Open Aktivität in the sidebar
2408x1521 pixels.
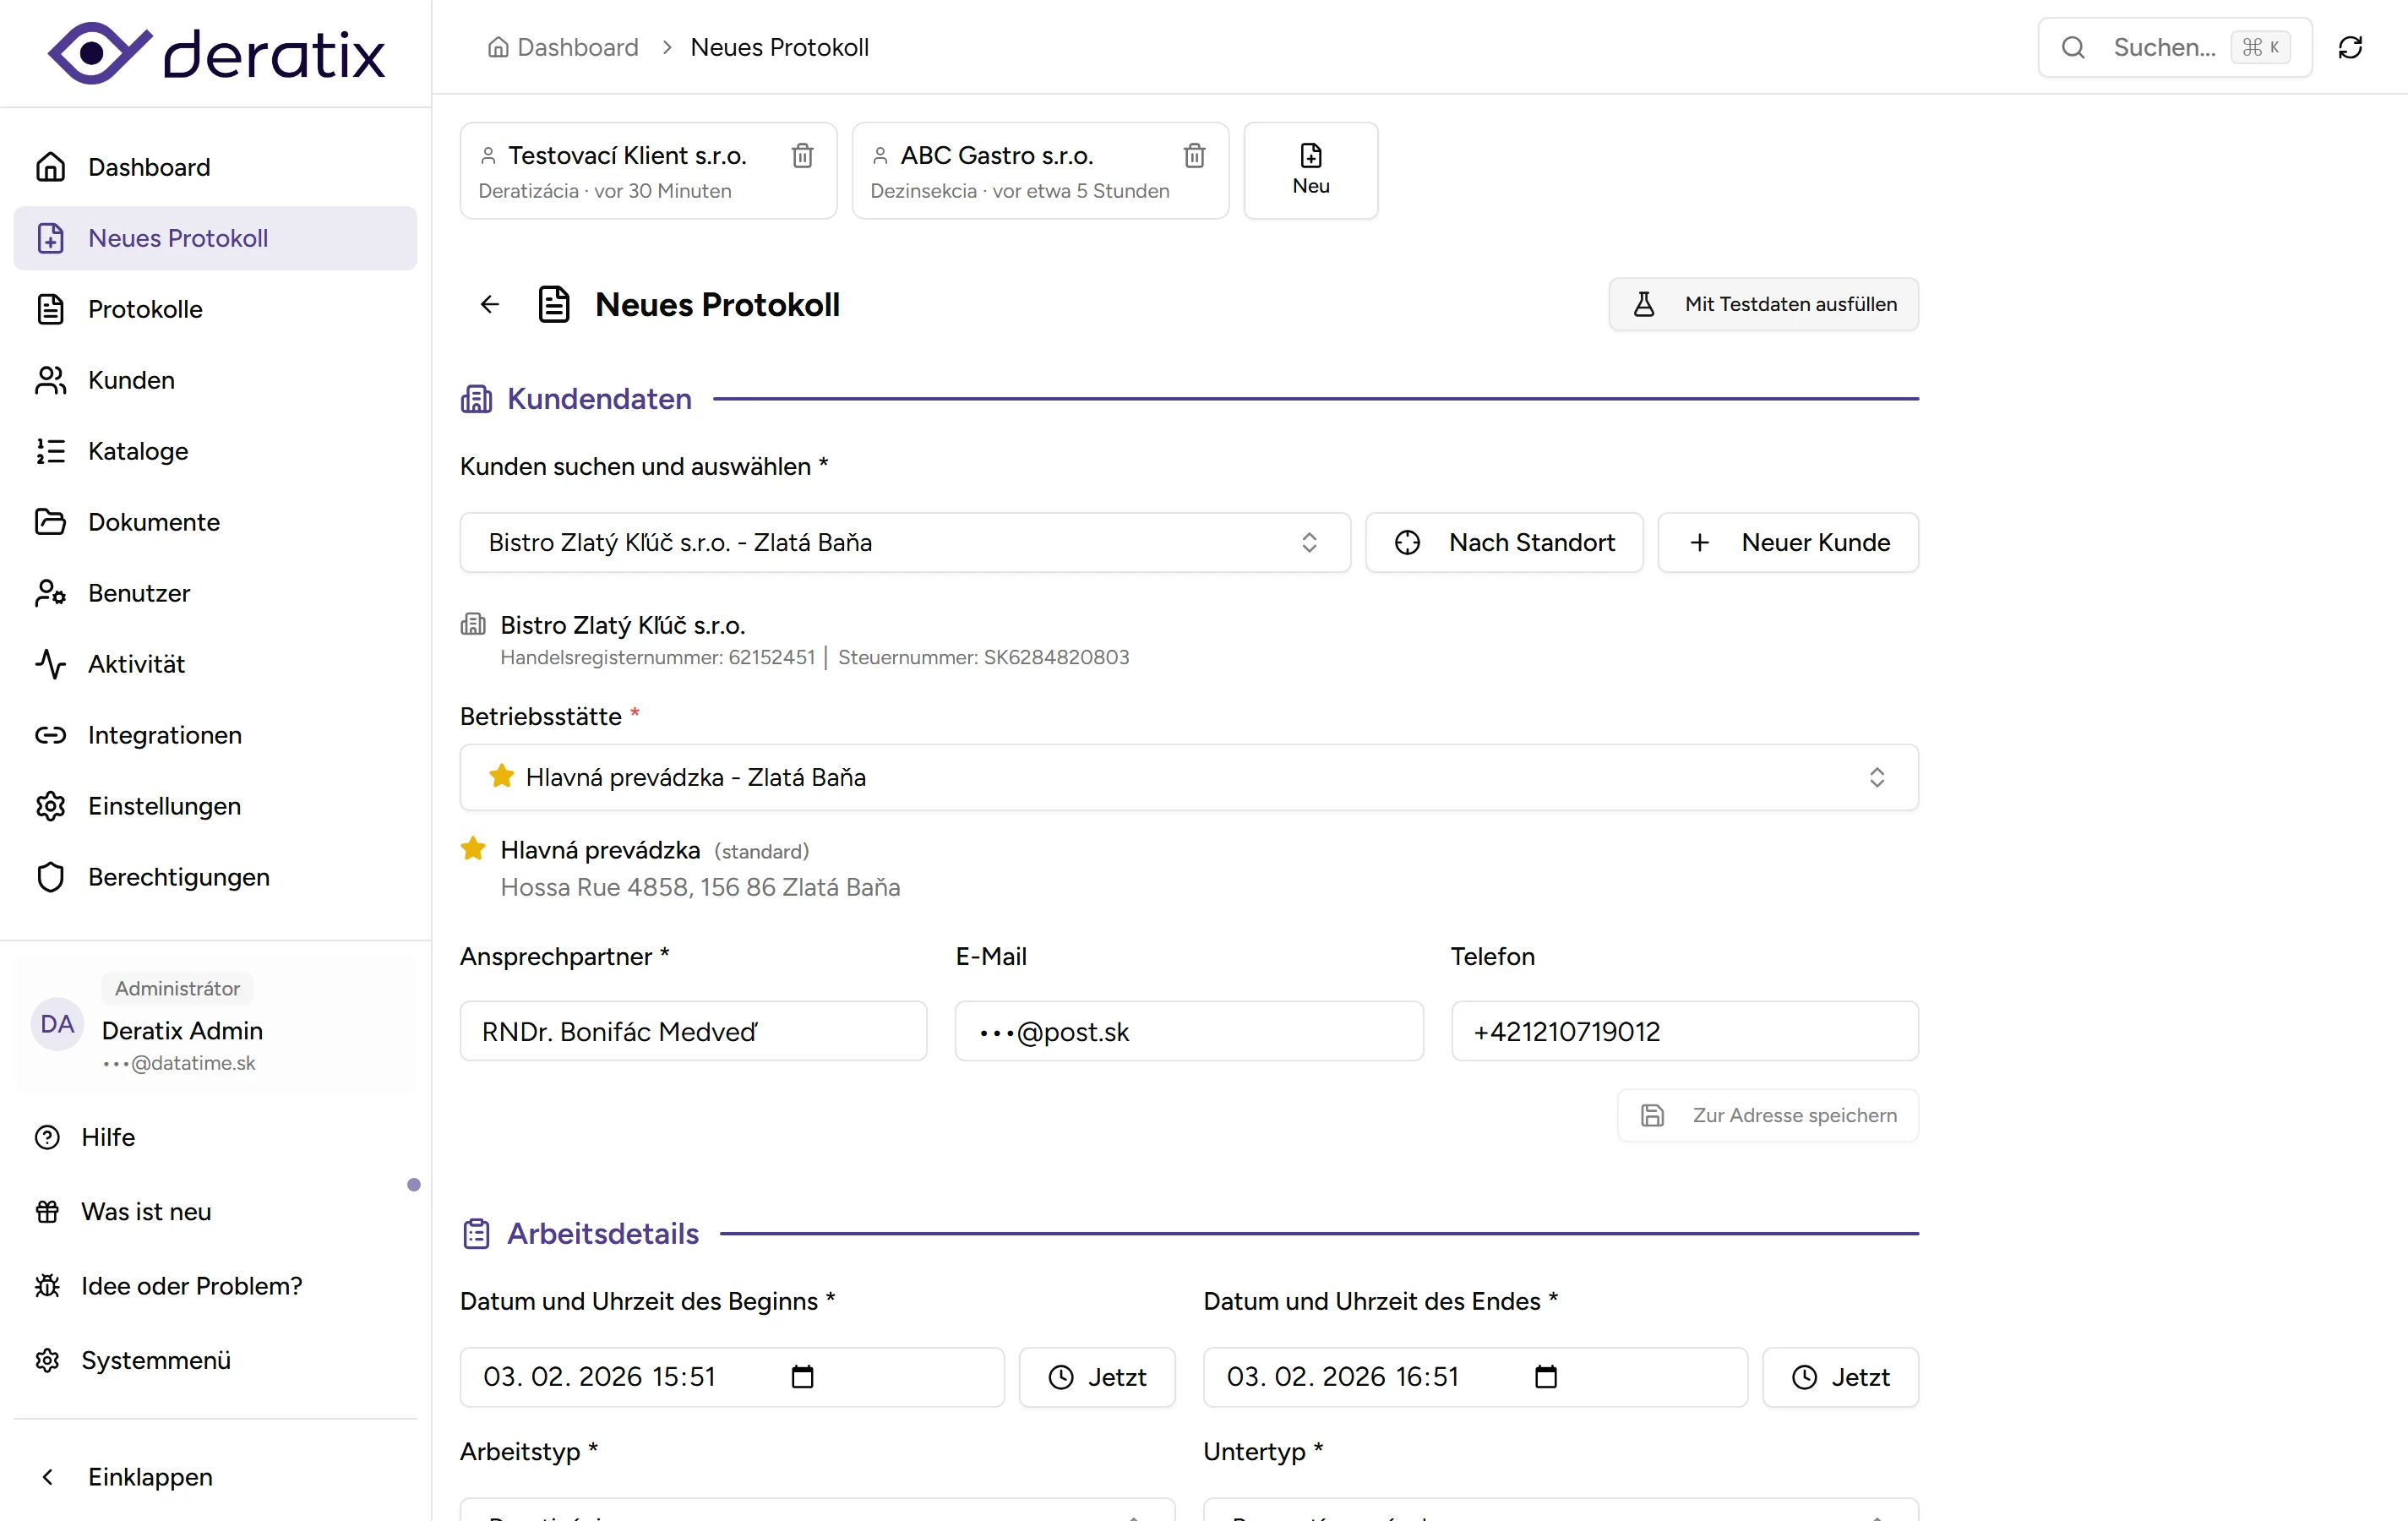[136, 664]
